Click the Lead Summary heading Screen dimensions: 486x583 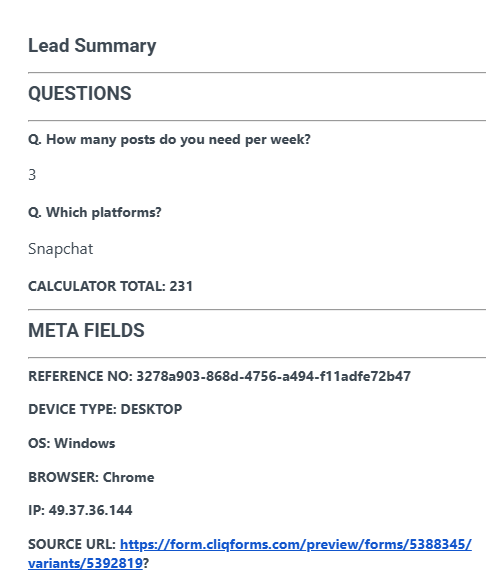point(92,46)
